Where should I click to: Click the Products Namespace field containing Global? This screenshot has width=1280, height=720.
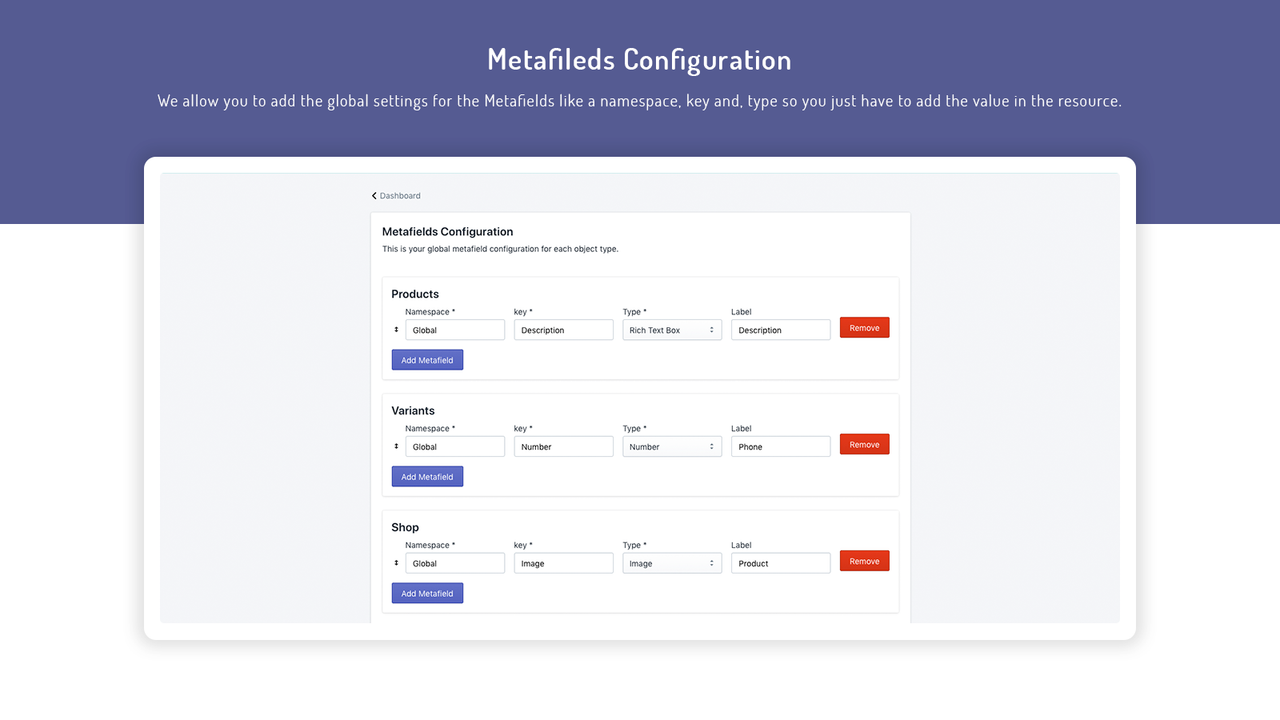[455, 329]
